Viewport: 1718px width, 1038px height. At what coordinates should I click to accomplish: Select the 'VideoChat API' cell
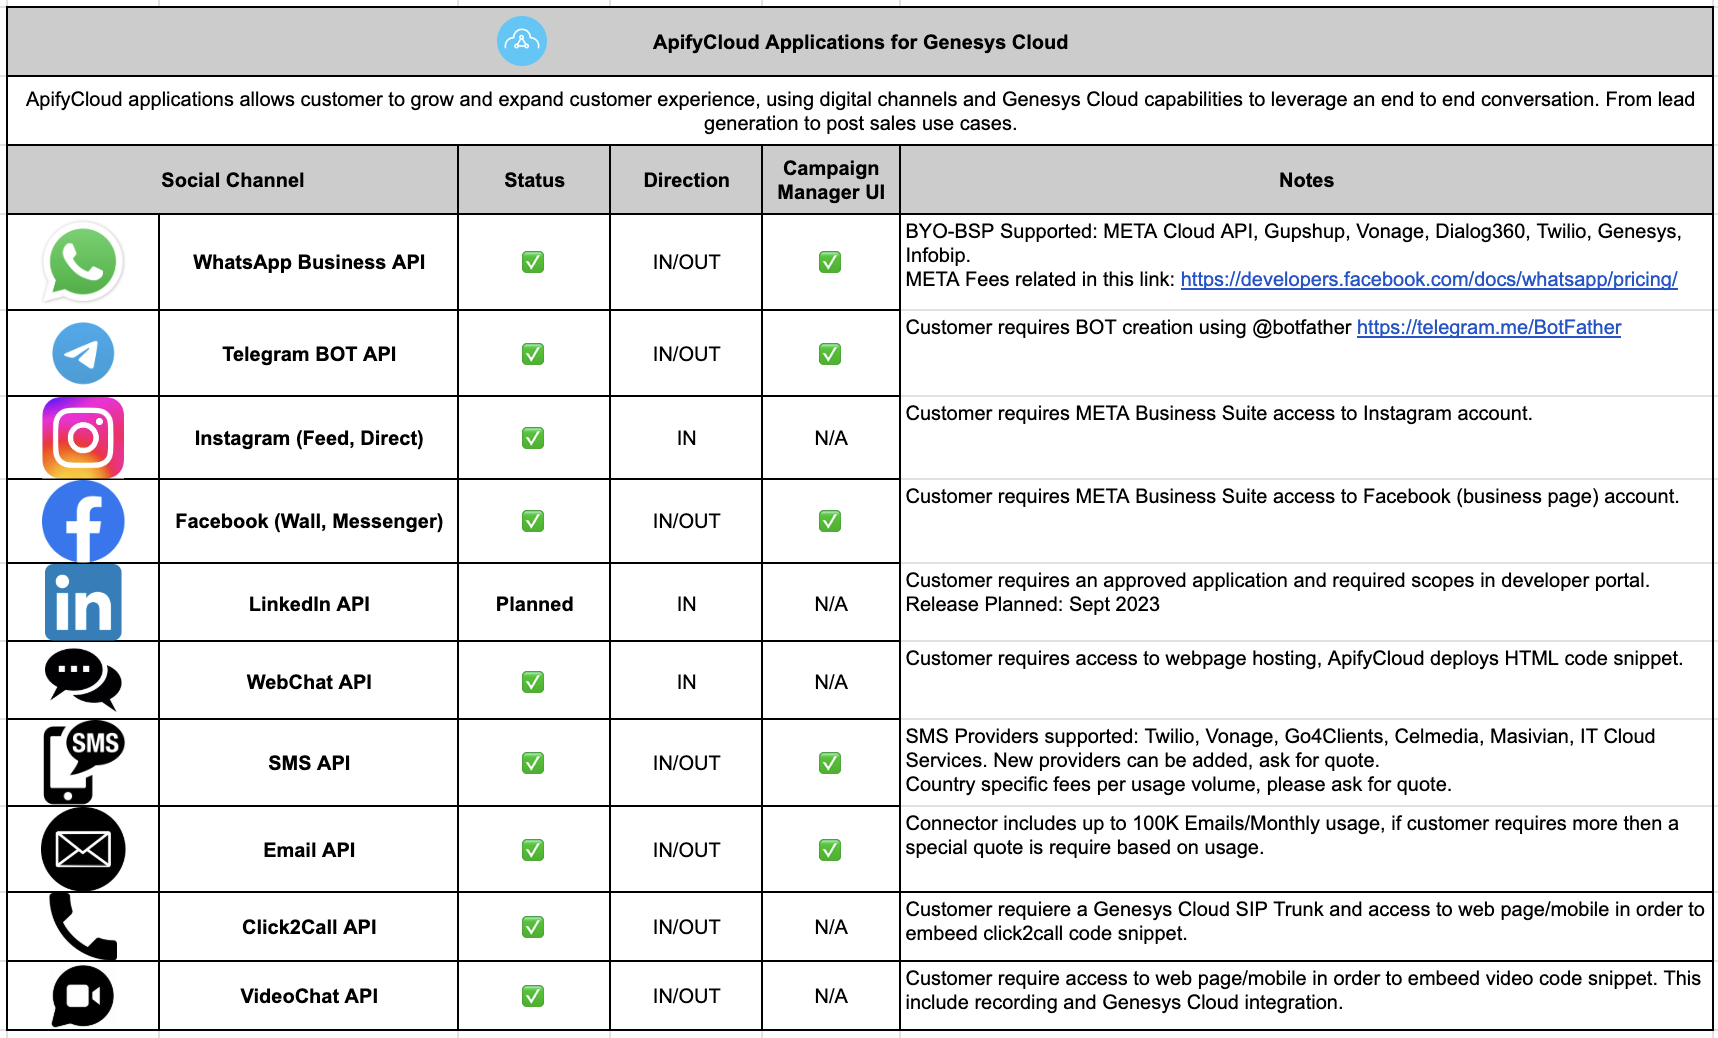(309, 996)
